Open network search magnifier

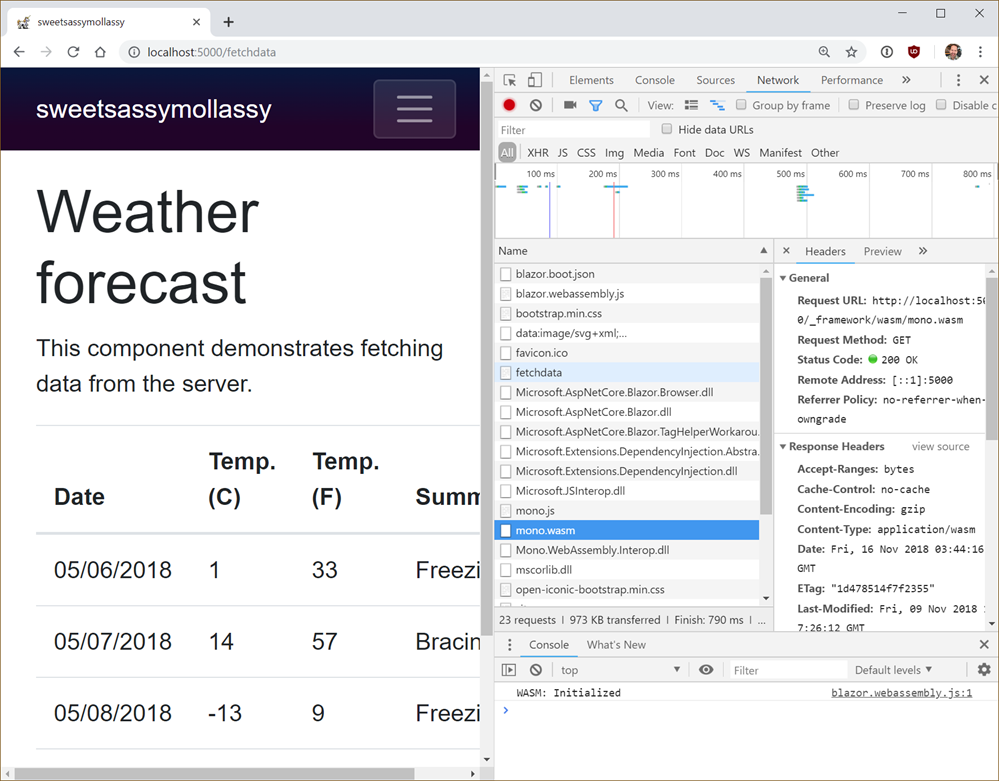(x=621, y=105)
